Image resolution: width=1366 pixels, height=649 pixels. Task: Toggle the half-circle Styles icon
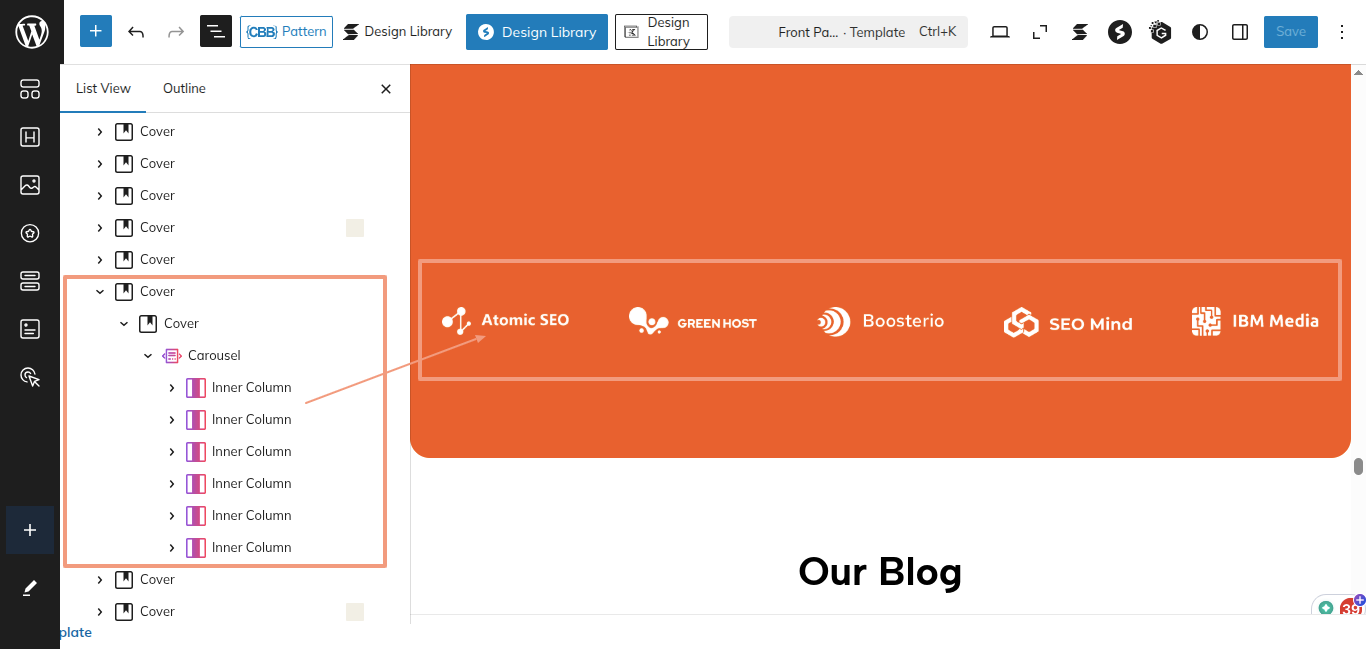tap(1200, 32)
